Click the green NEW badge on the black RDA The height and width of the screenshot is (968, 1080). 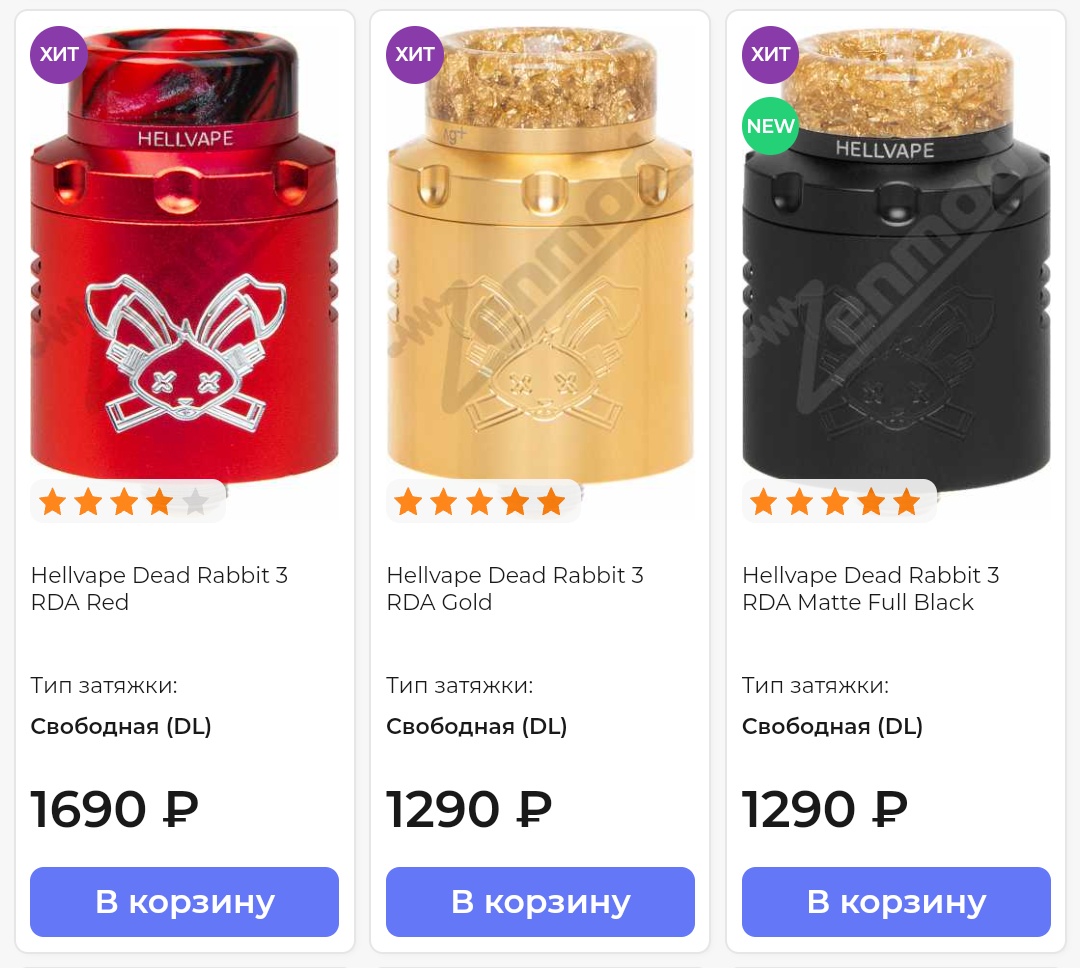770,126
